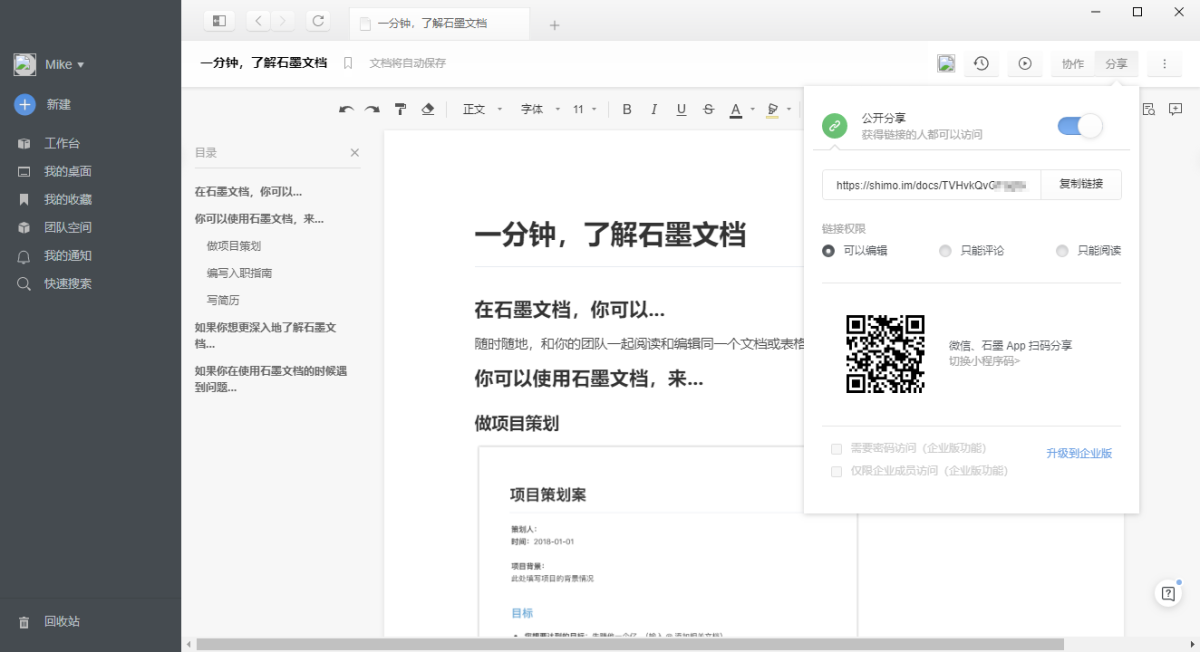The image size is (1200, 652).
Task: Click the 切换小程序码 link
Action: (x=985, y=360)
